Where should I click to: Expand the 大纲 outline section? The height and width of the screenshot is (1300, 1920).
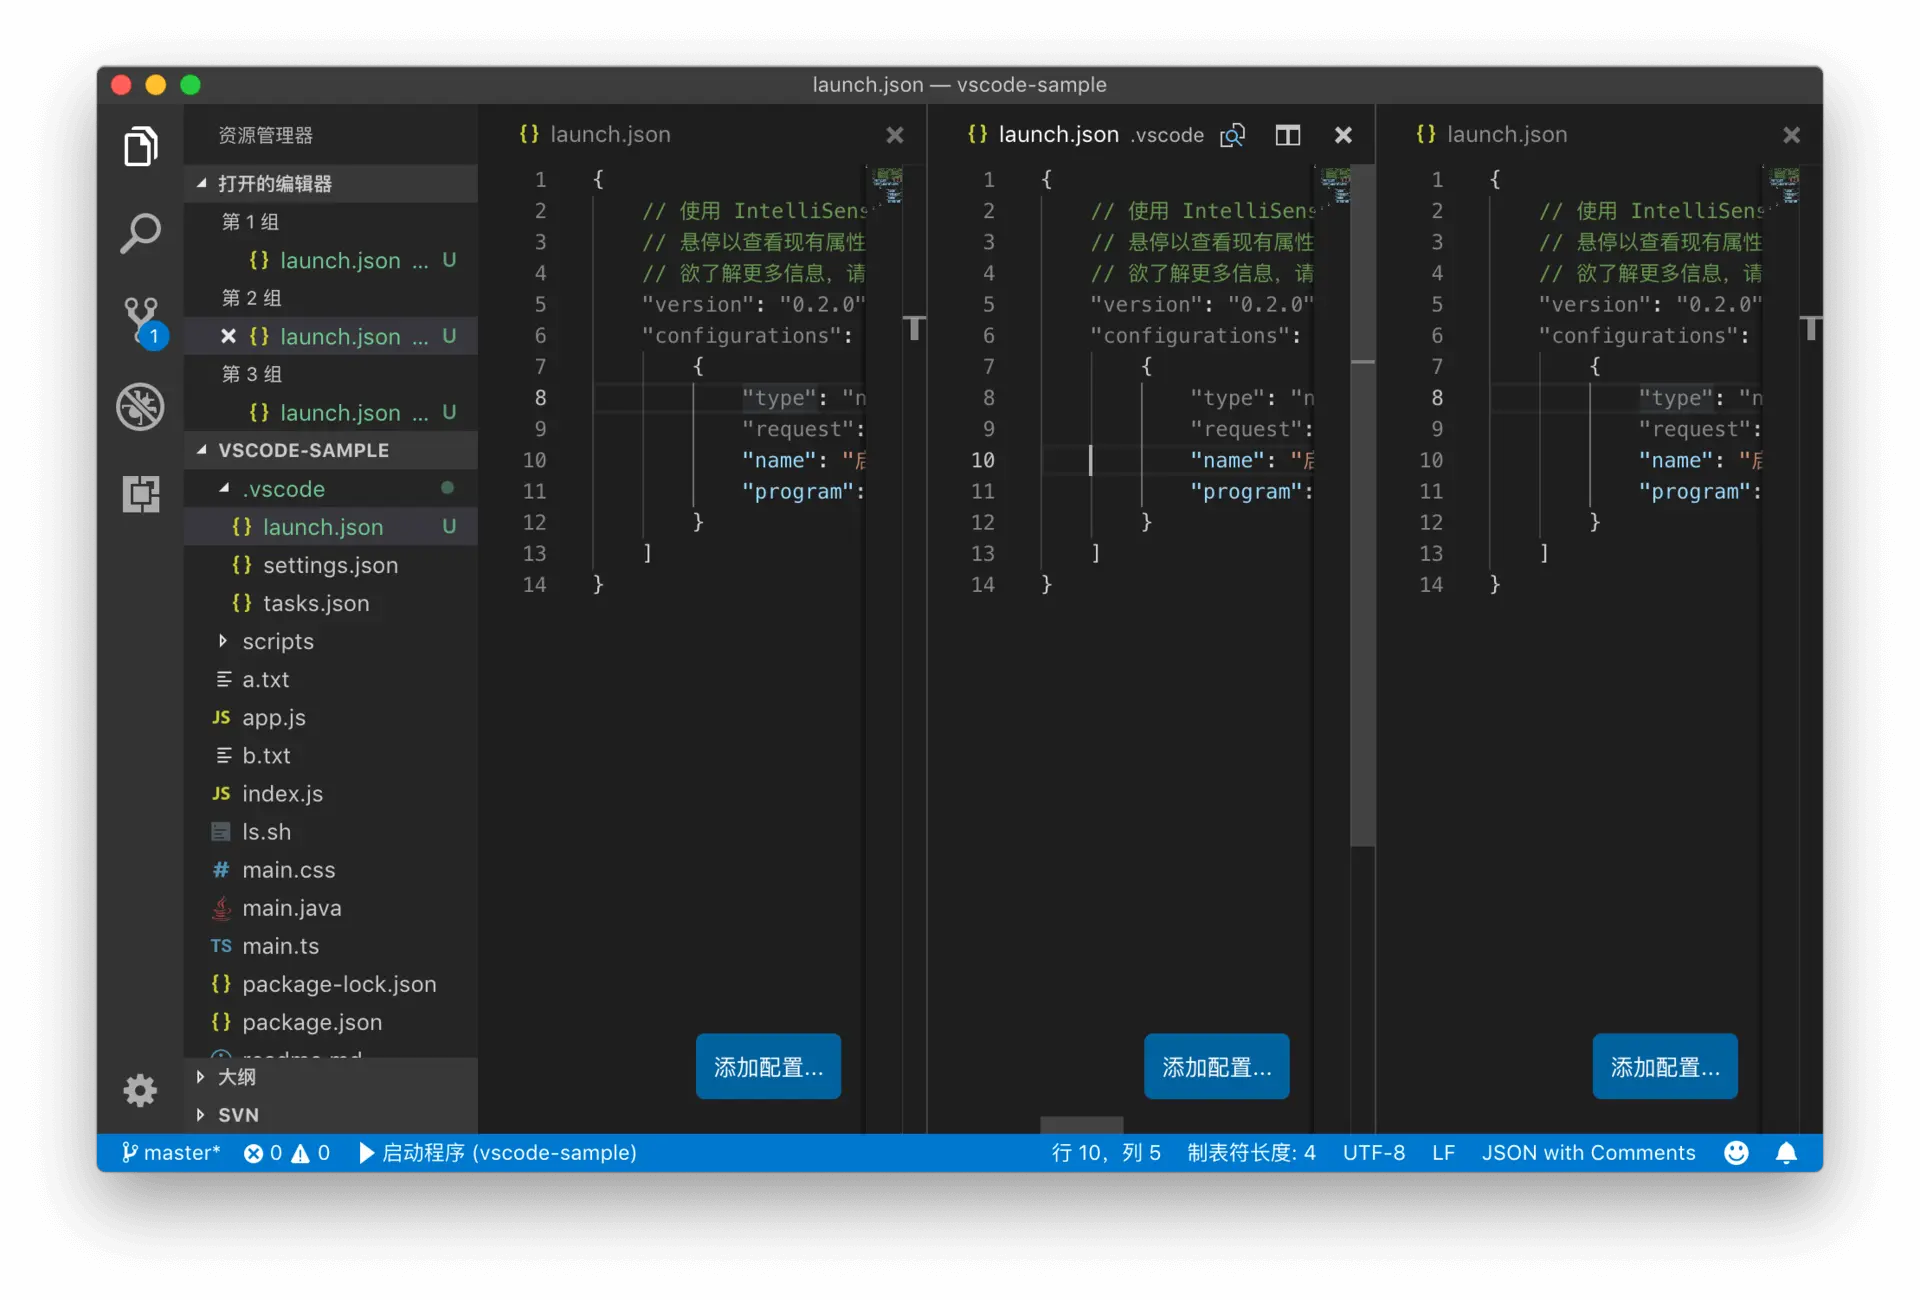[236, 1077]
